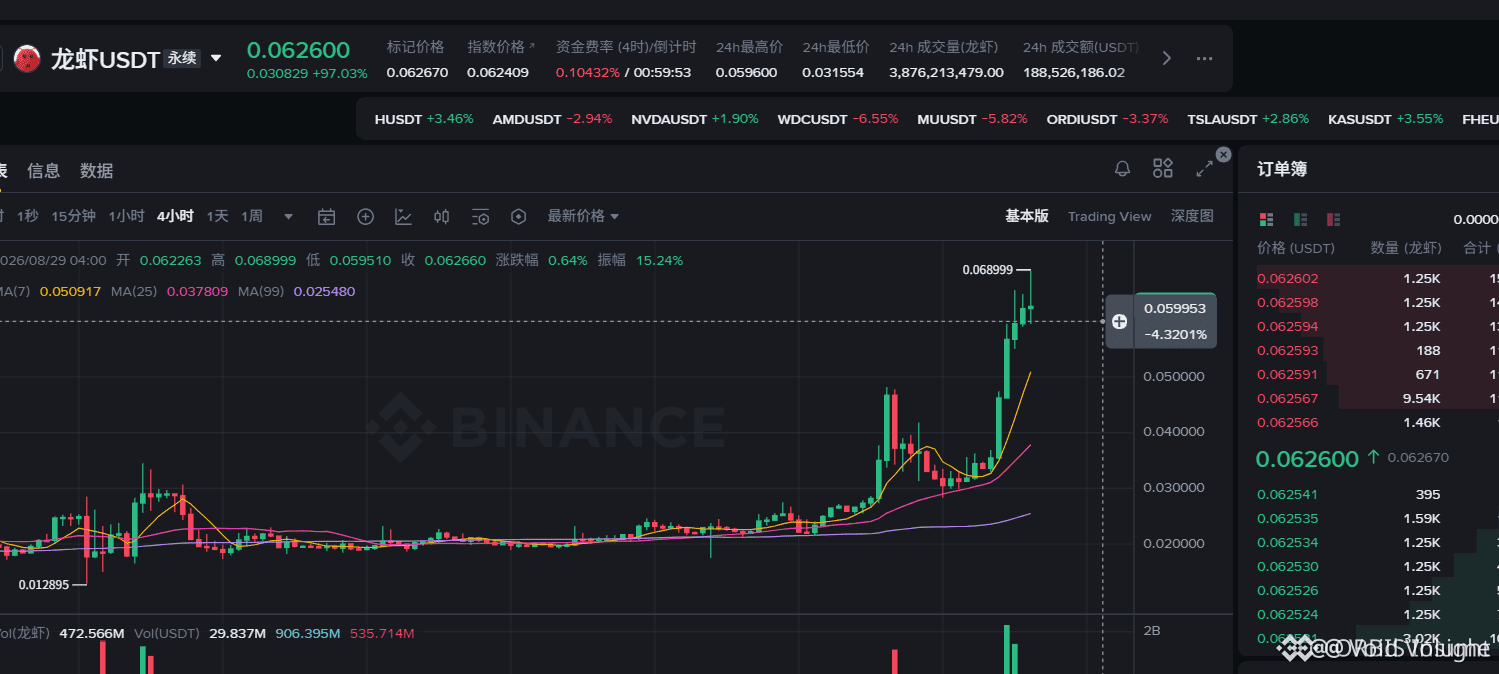Select TSLAUSDT in the ticker bar
Screen dimensions: 1499x674
pos(1248,119)
